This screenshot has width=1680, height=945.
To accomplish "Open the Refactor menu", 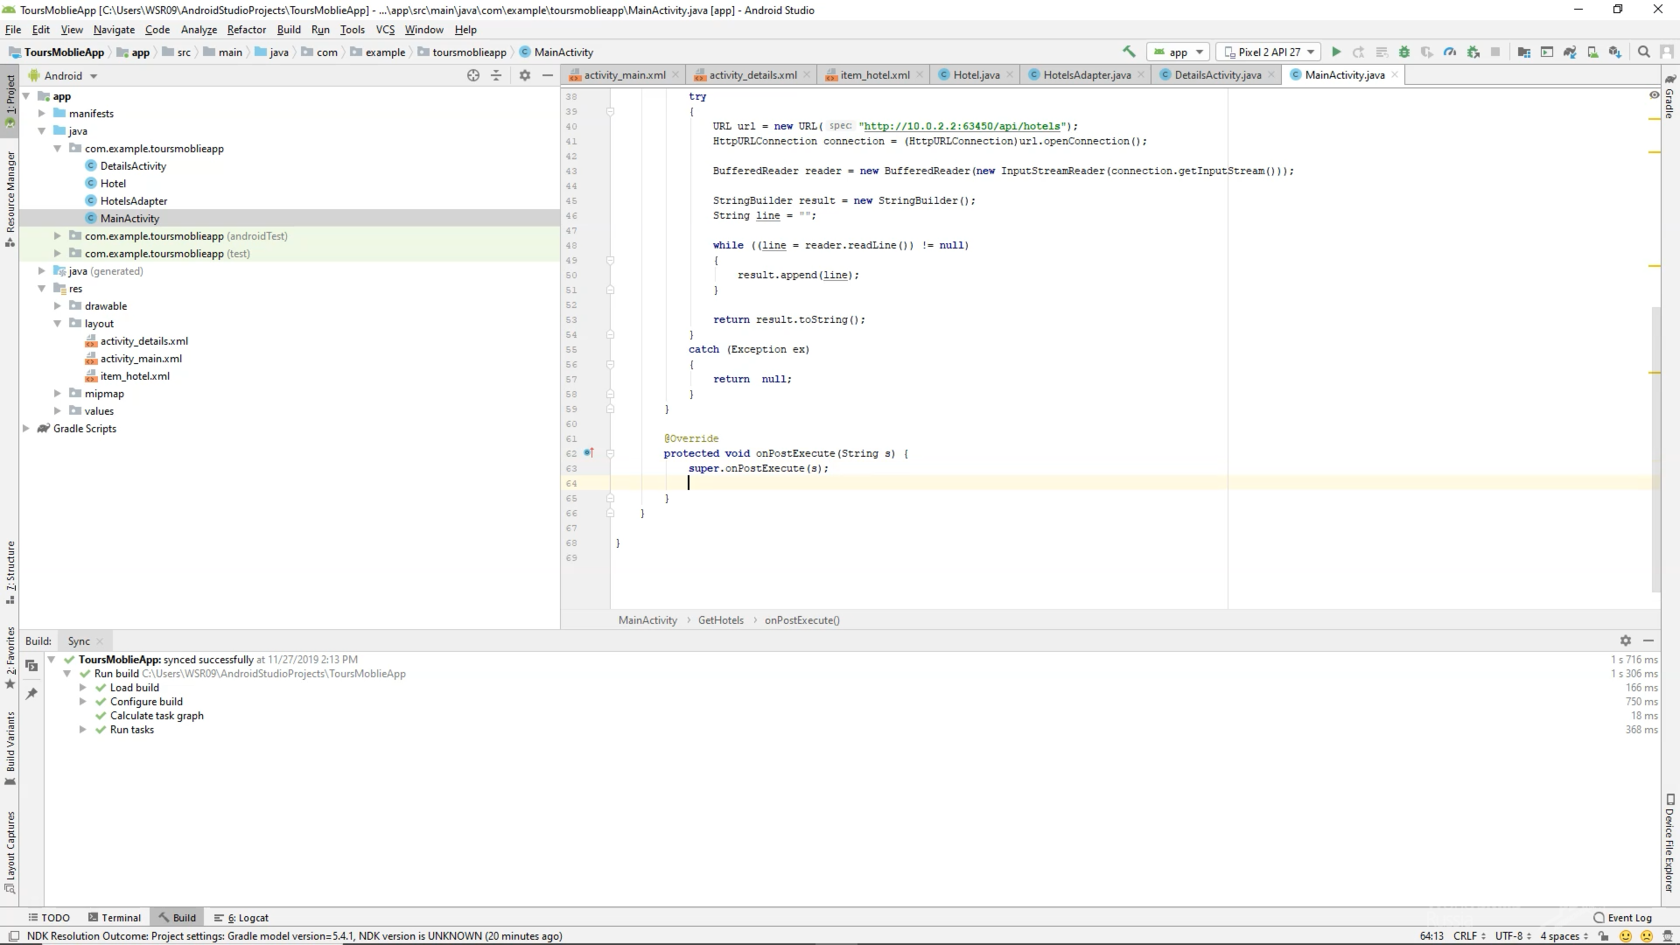I will 246,29.
